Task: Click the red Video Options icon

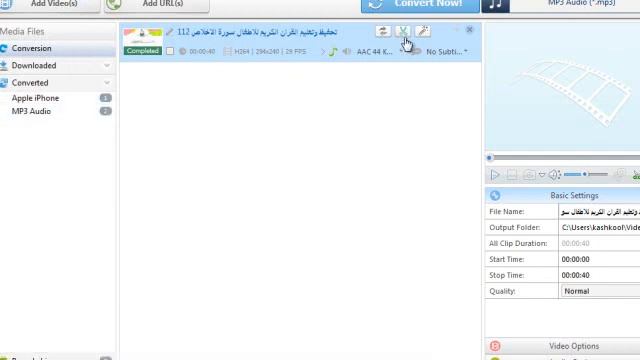Action: tap(495, 346)
